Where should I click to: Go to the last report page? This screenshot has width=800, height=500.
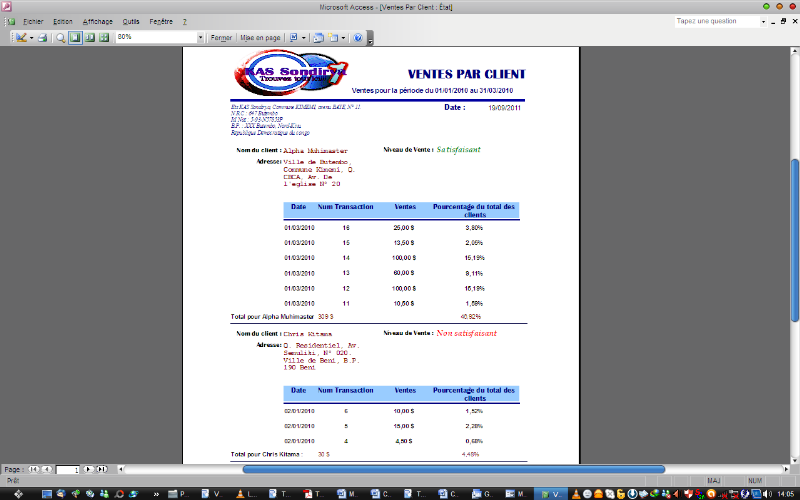point(102,469)
